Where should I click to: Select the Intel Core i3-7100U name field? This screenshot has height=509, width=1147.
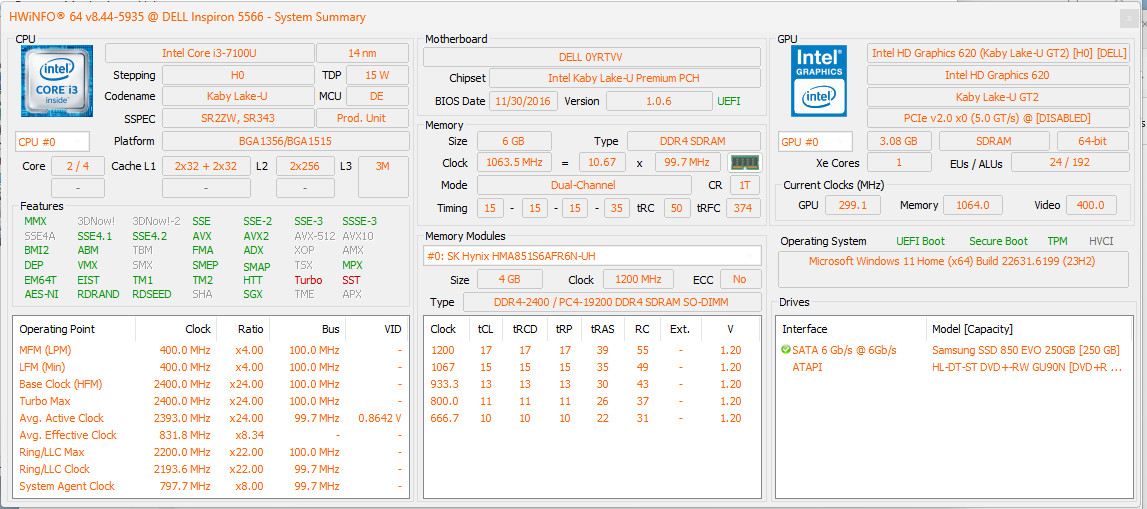[209, 53]
